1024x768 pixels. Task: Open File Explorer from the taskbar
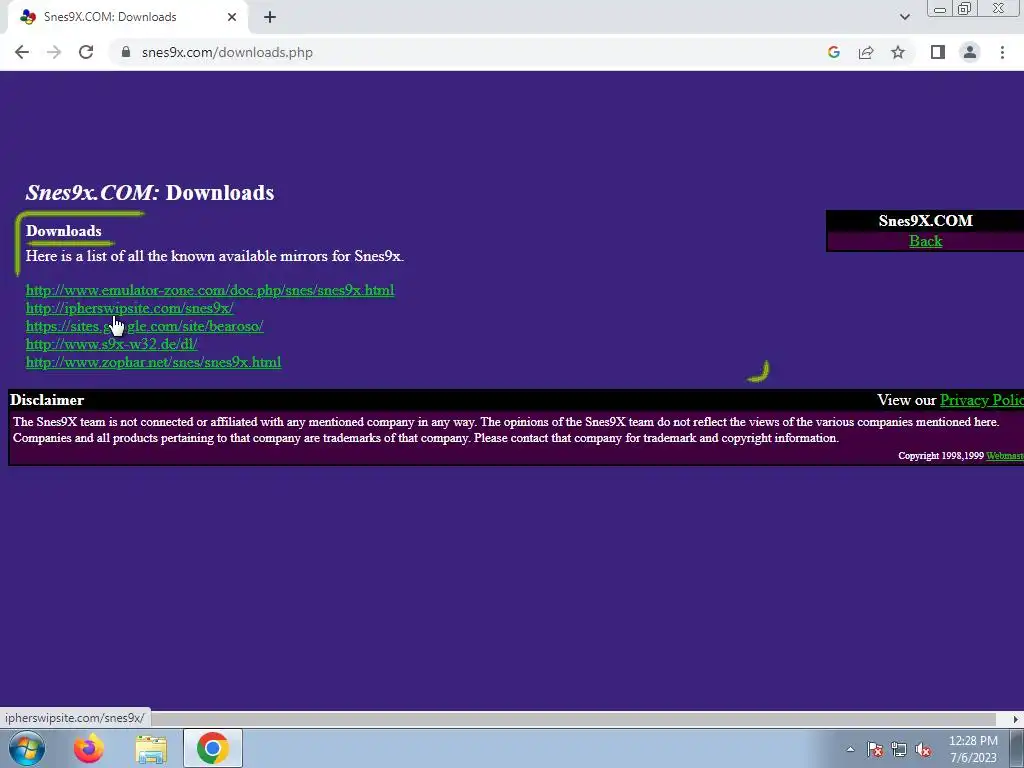click(151, 748)
